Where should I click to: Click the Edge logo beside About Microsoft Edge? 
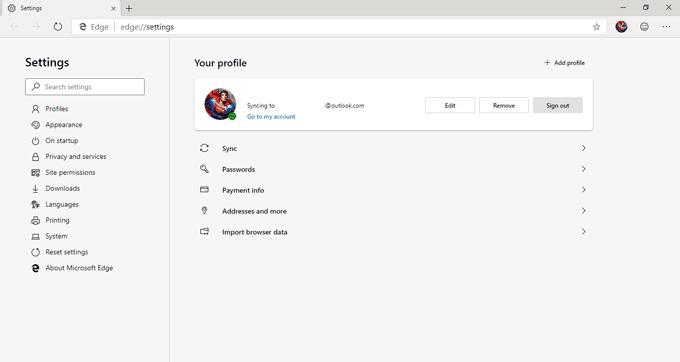(x=36, y=268)
